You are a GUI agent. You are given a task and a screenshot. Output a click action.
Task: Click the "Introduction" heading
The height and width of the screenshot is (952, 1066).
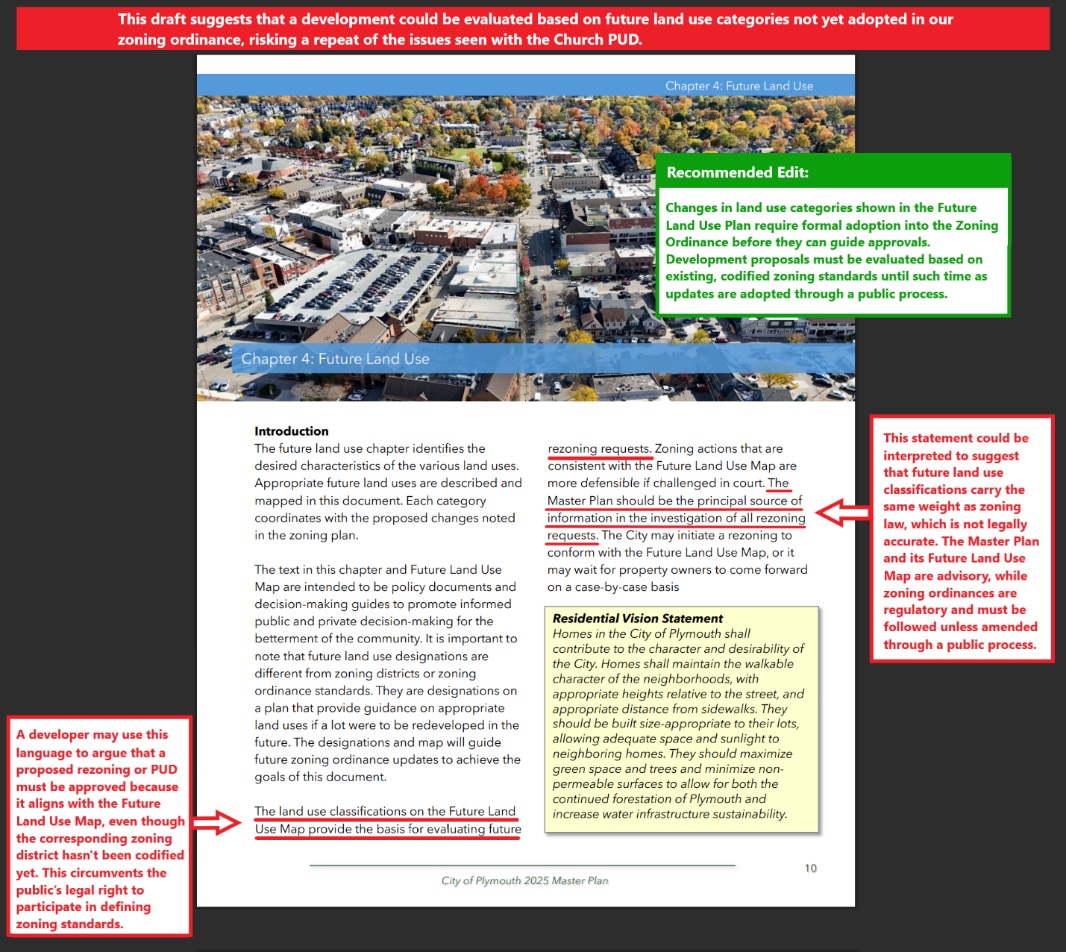[291, 431]
